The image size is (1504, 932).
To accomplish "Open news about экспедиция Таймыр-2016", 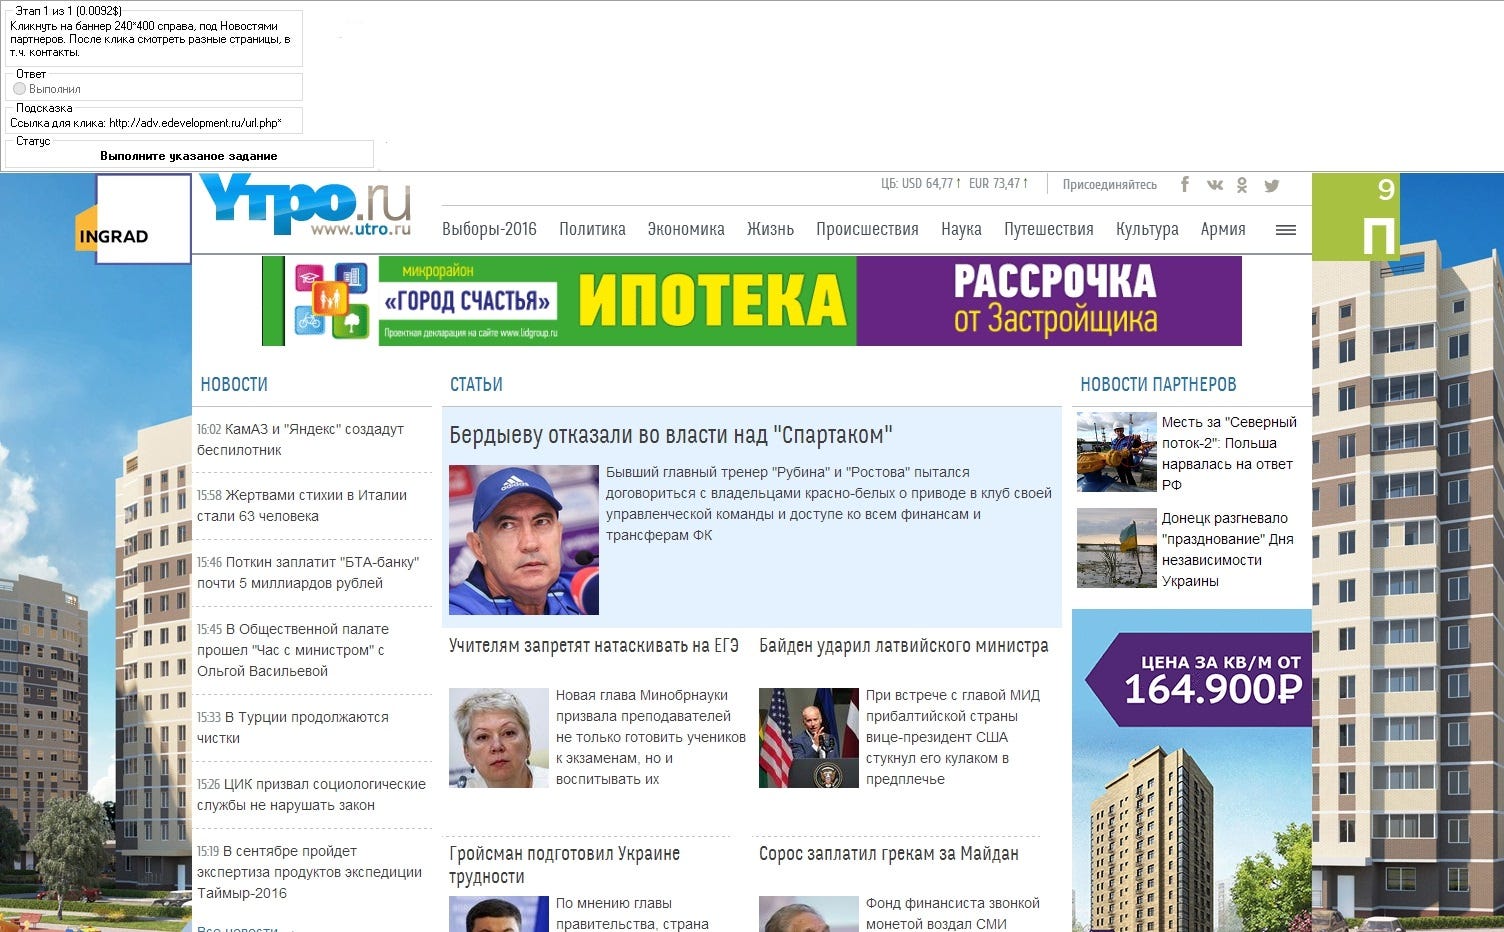I will pyautogui.click(x=309, y=872).
